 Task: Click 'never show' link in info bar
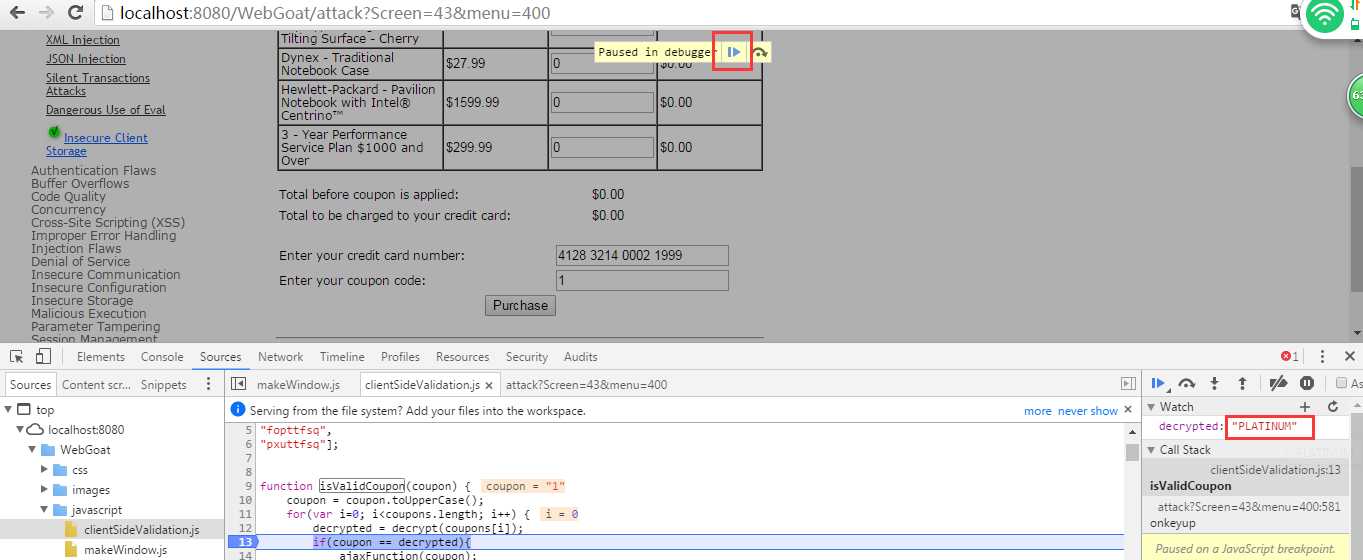1088,411
